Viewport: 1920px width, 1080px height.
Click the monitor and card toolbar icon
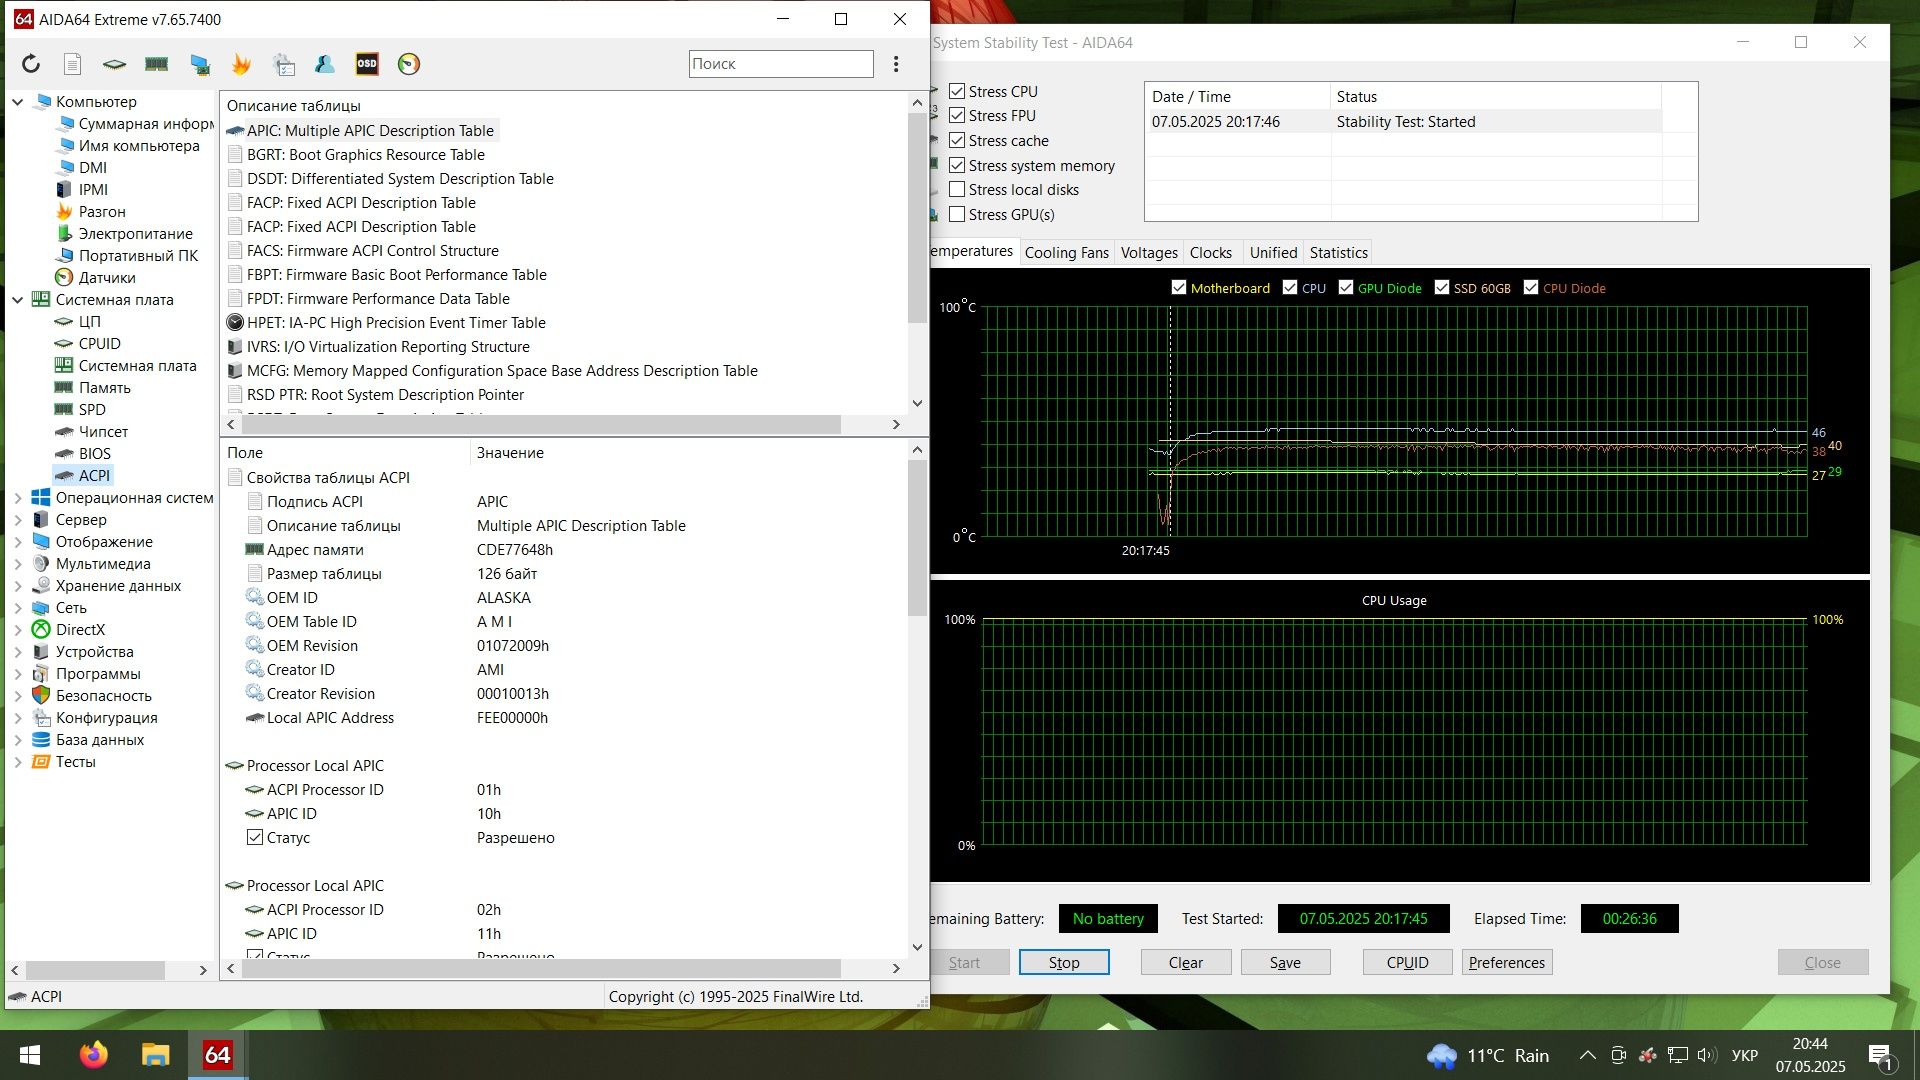coord(200,64)
